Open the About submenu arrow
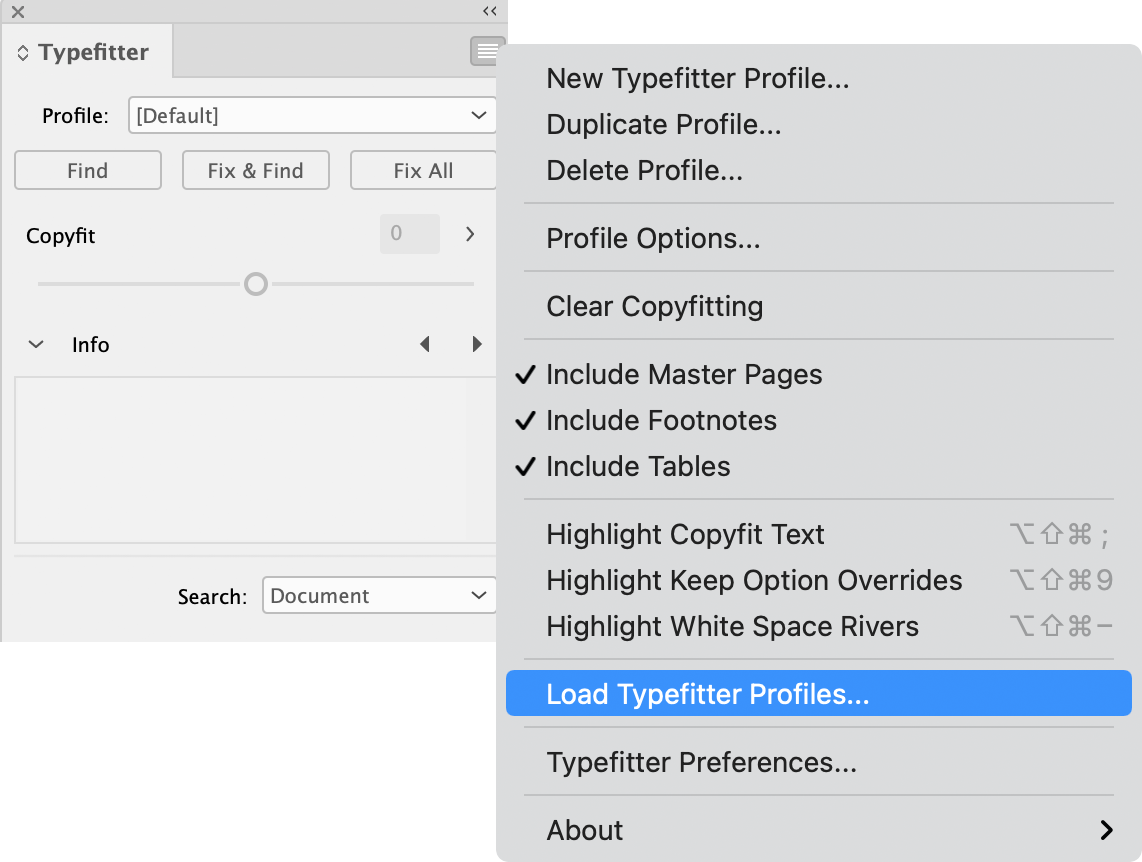Image resolution: width=1142 pixels, height=862 pixels. [x=1106, y=830]
